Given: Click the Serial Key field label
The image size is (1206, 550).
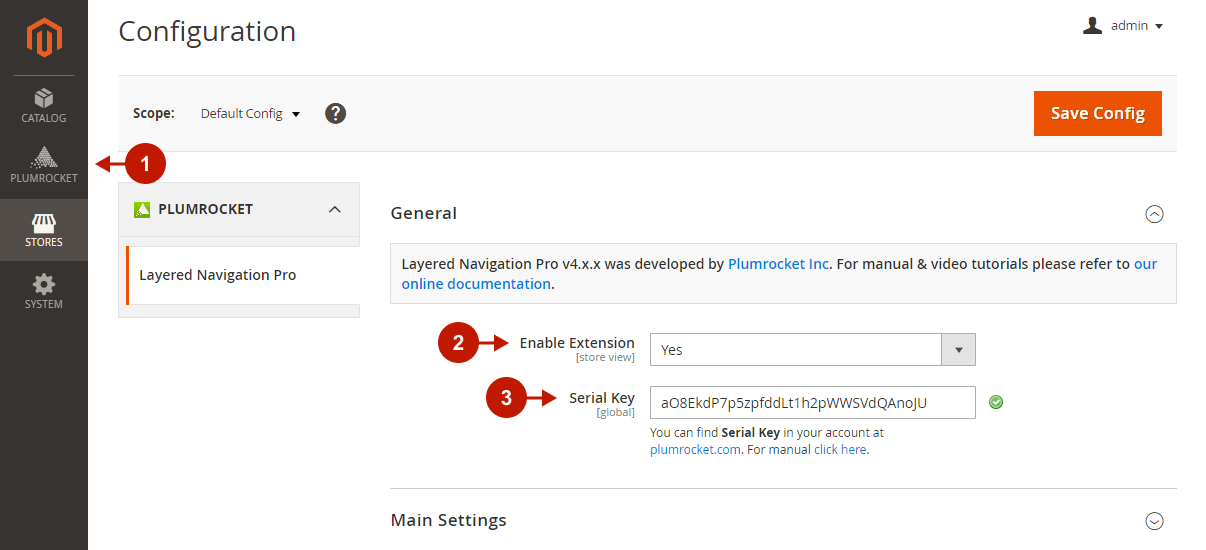Looking at the screenshot, I should (602, 398).
